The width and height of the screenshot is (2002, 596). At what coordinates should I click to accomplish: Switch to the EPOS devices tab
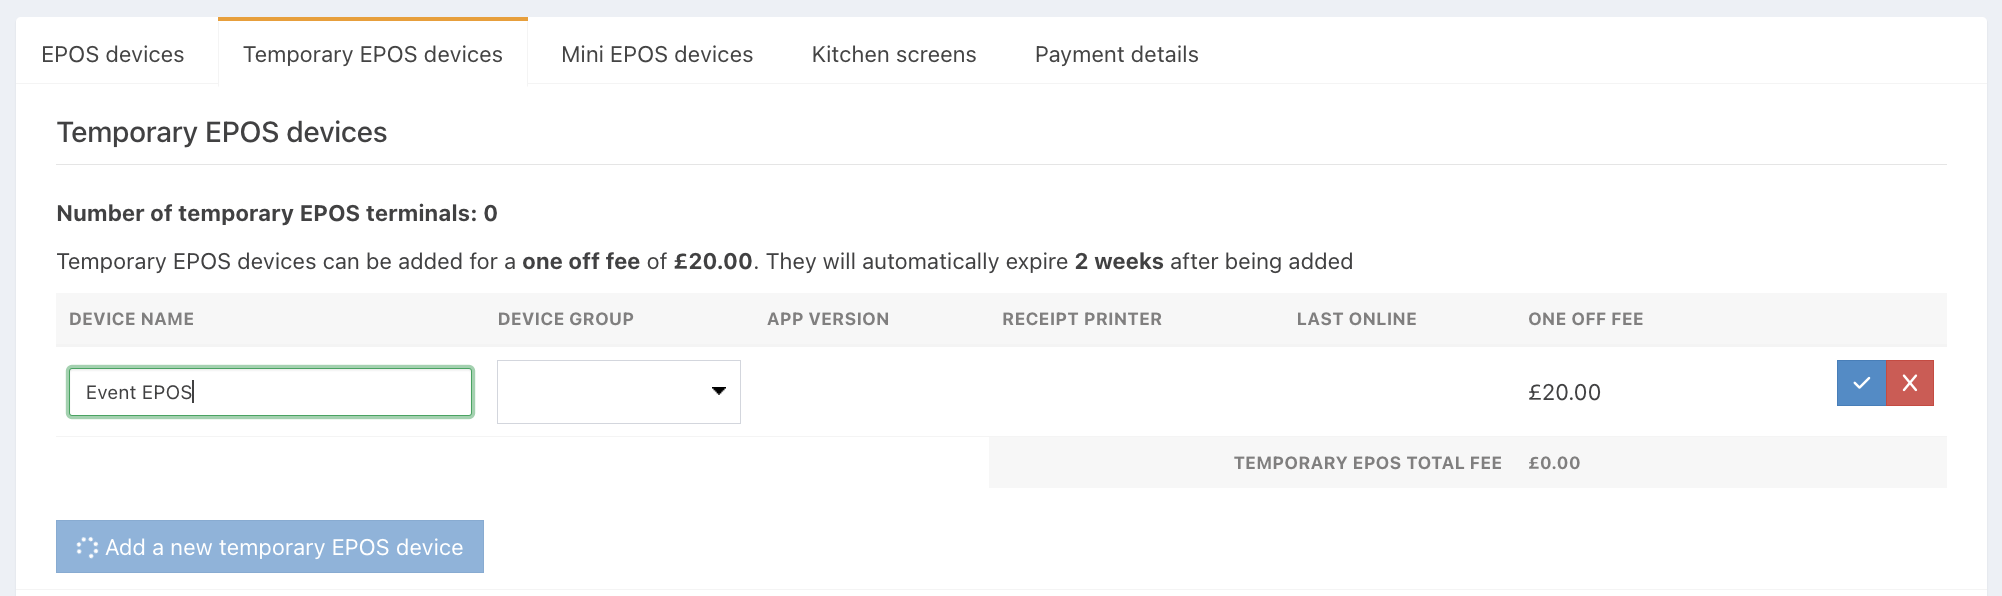point(113,54)
